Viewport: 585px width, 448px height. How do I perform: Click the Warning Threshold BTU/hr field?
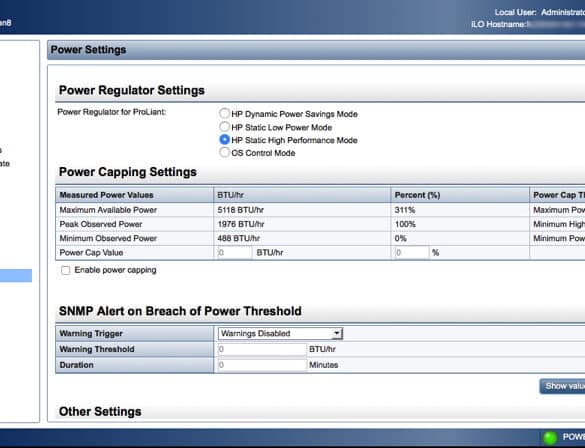(x=262, y=350)
